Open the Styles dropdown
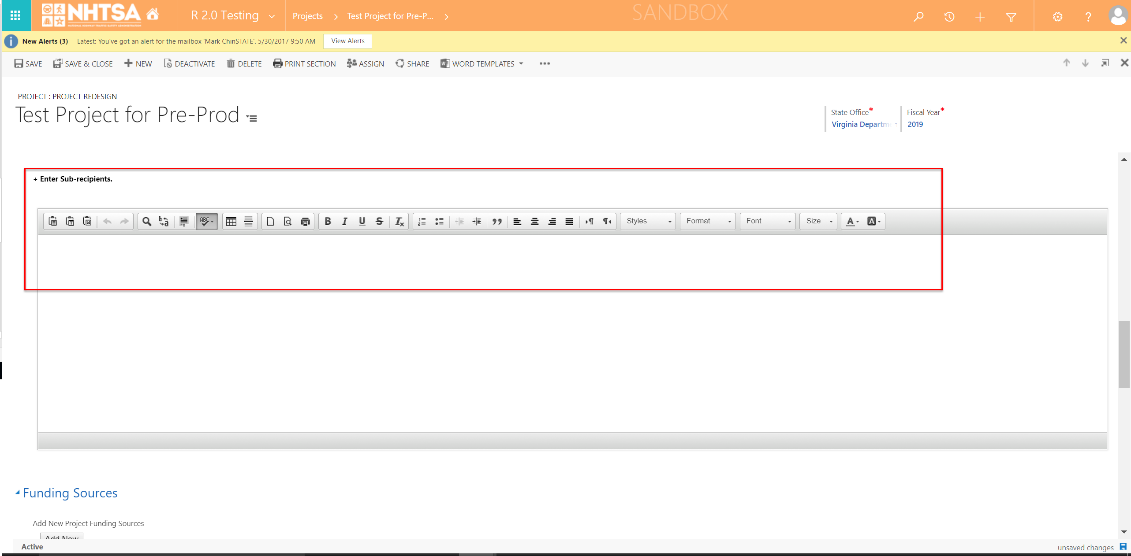Screen dimensions: 1131x556 coord(648,221)
